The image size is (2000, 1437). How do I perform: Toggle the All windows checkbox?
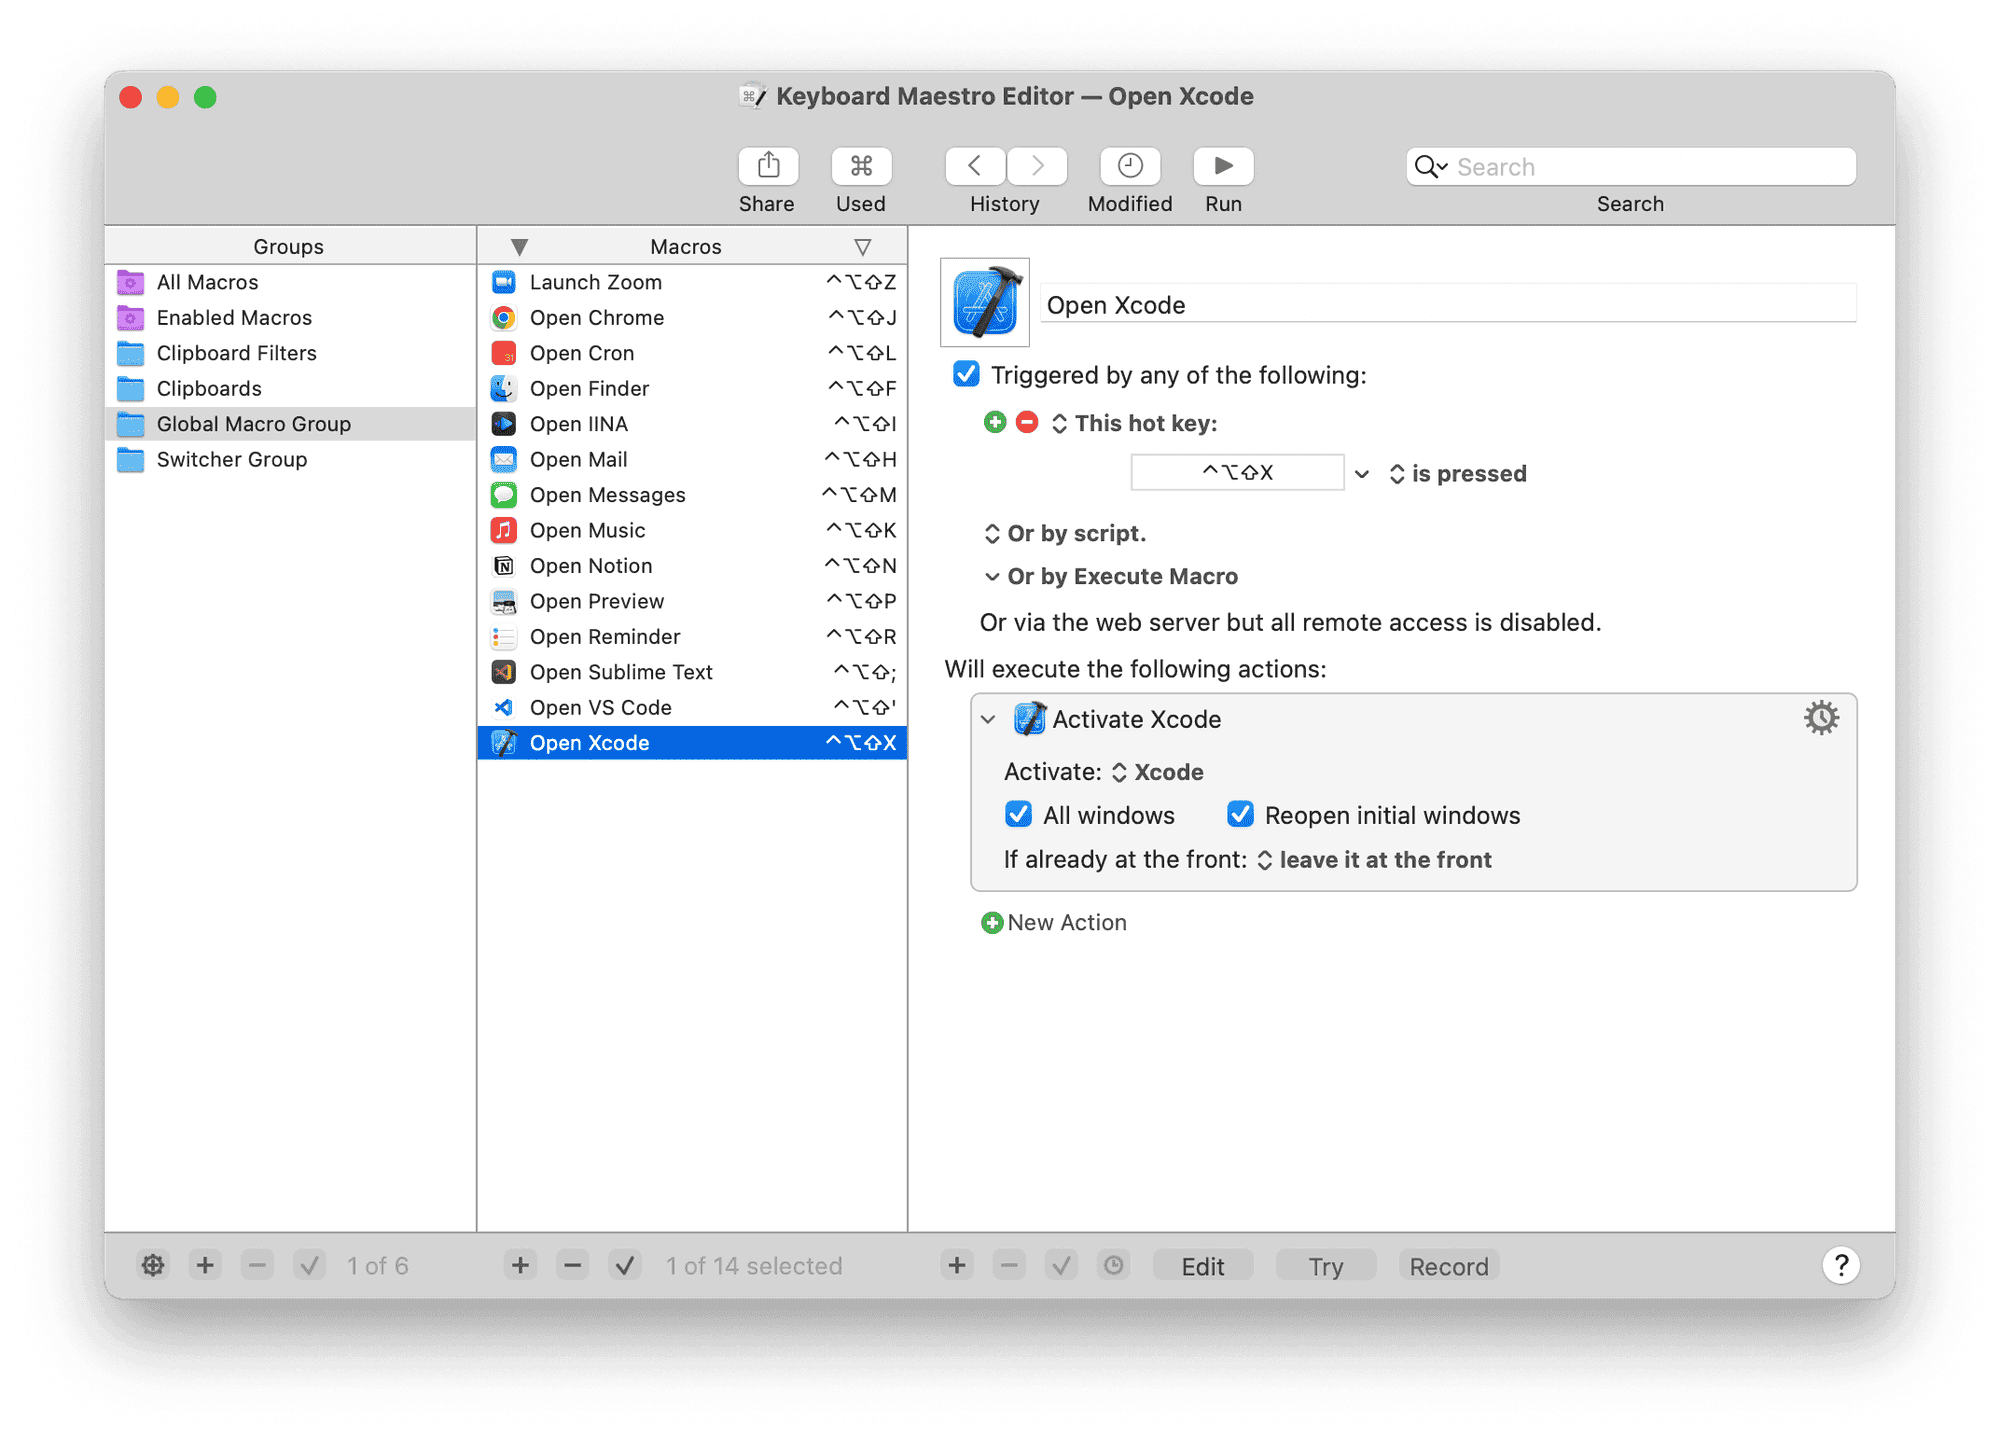tap(1018, 815)
